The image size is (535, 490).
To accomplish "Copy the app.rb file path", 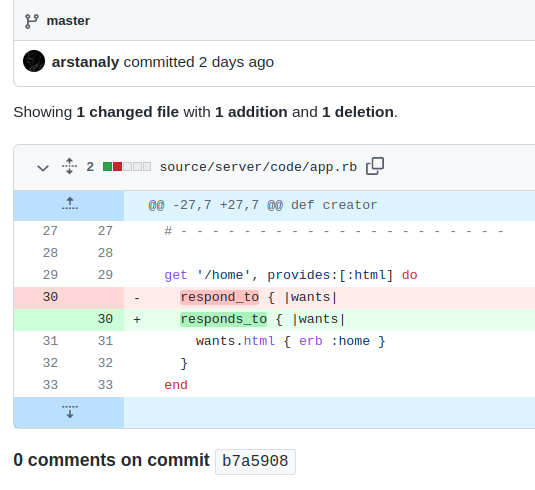I will (375, 166).
